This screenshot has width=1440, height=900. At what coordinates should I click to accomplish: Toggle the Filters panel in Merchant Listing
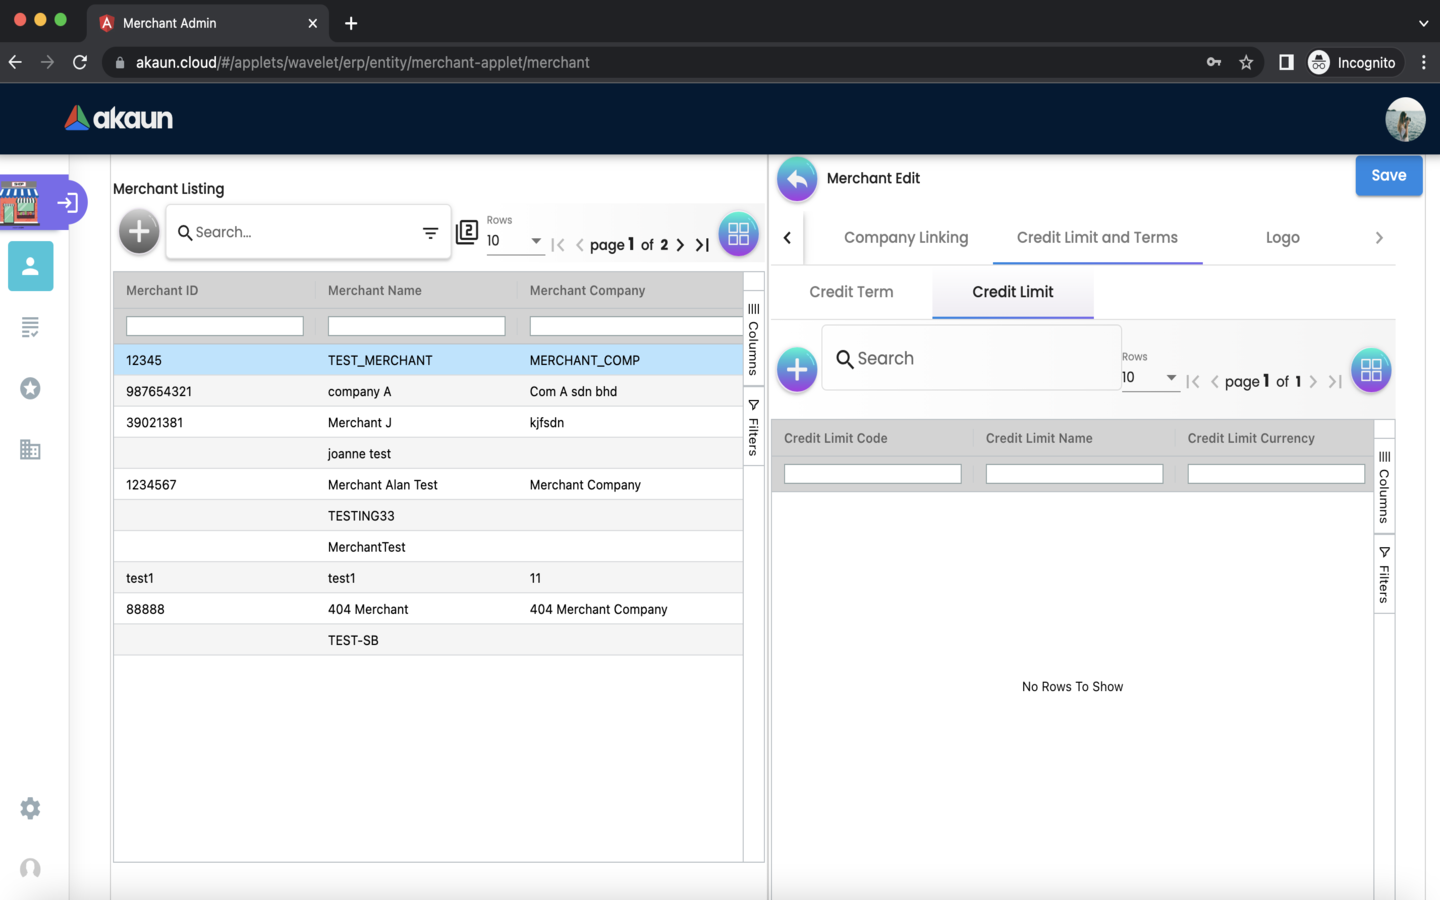[753, 428]
